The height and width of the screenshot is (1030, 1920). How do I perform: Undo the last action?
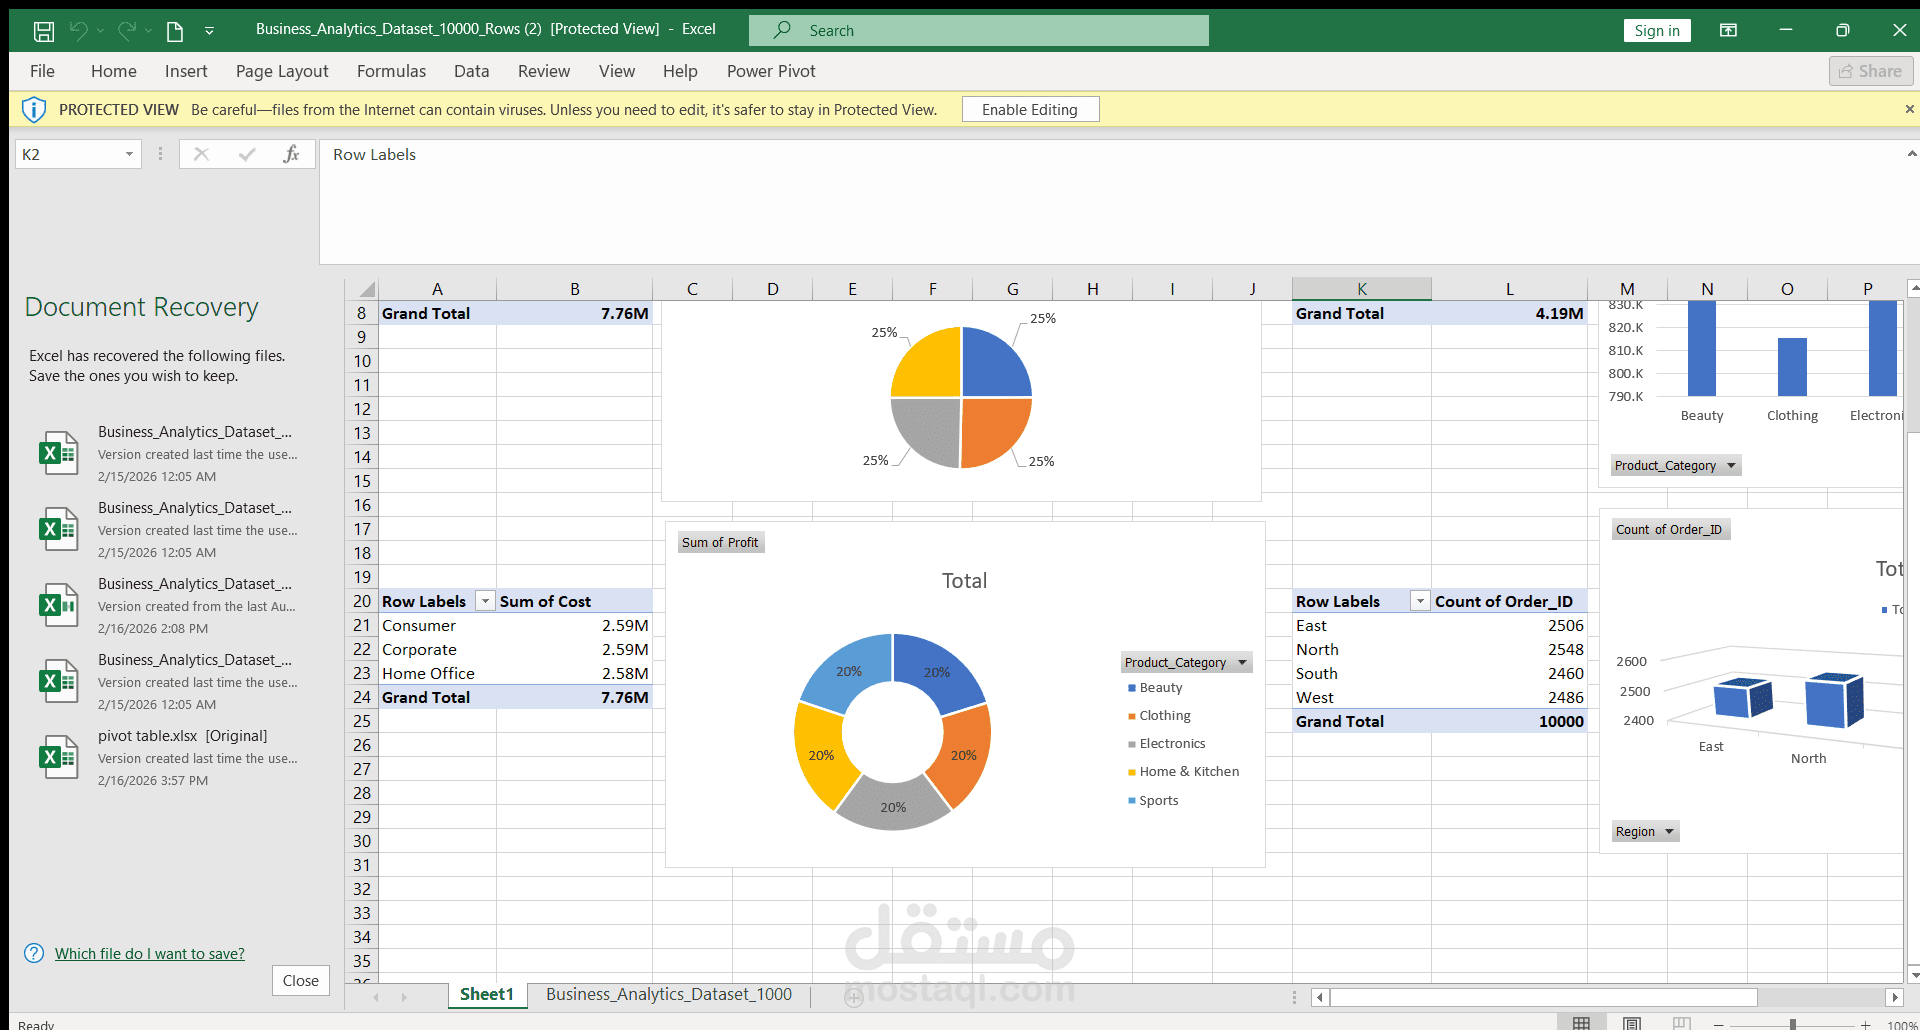pyautogui.click(x=79, y=31)
